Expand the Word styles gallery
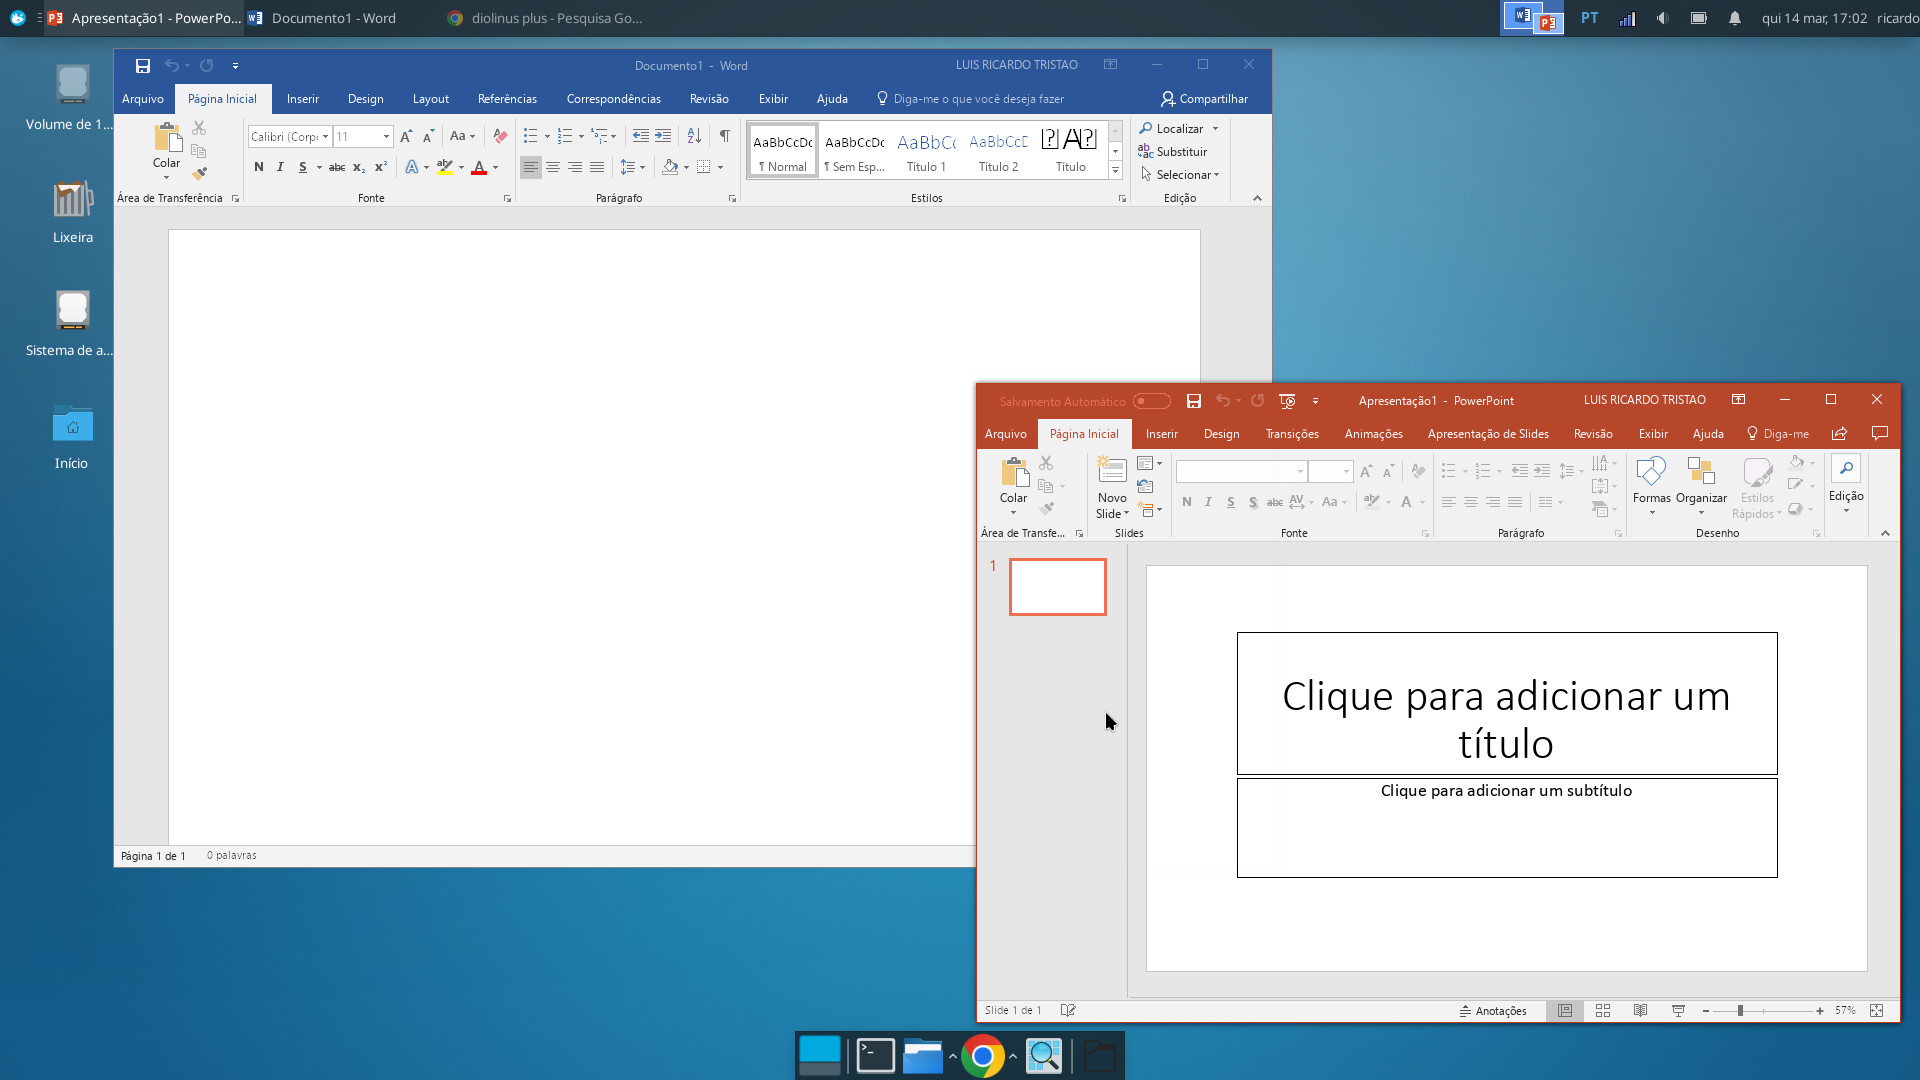Image resolution: width=1920 pixels, height=1080 pixels. coord(1115,171)
